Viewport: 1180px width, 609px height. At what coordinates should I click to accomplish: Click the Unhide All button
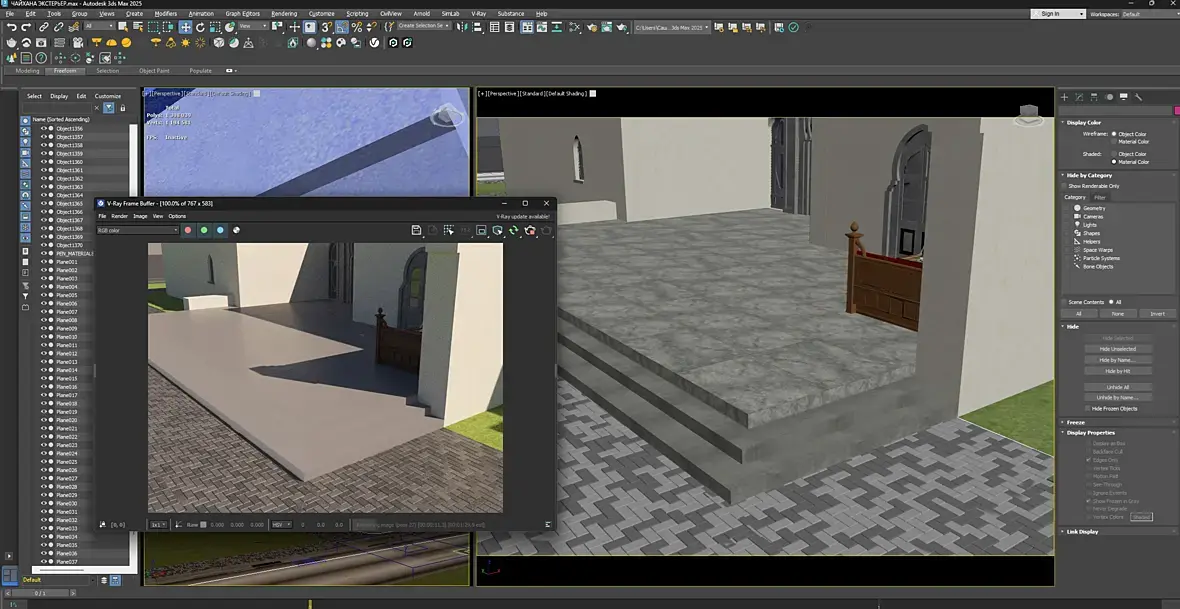tap(1118, 387)
